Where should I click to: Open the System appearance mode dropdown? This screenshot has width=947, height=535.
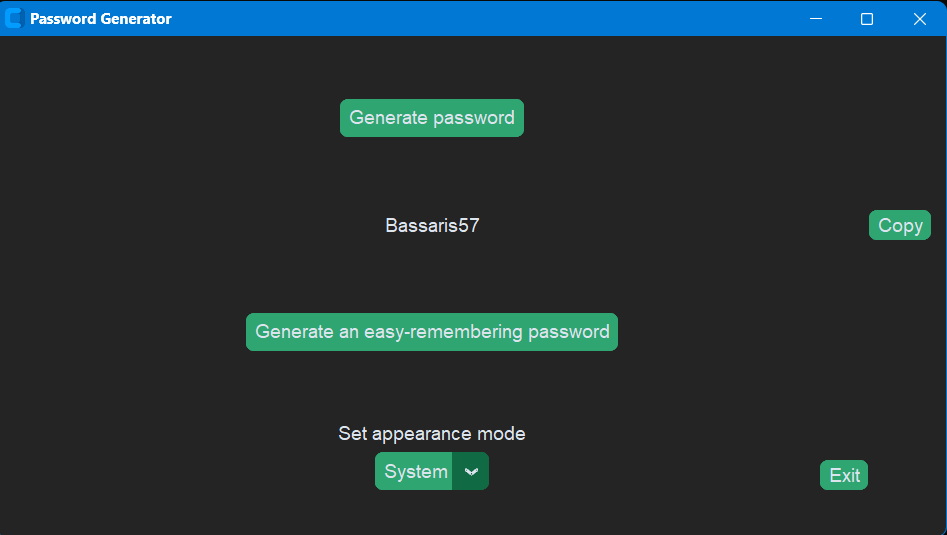coord(432,471)
